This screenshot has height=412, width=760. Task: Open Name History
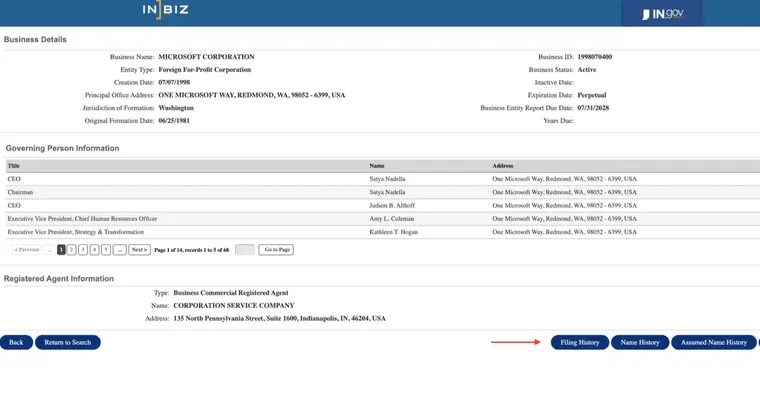(x=640, y=342)
